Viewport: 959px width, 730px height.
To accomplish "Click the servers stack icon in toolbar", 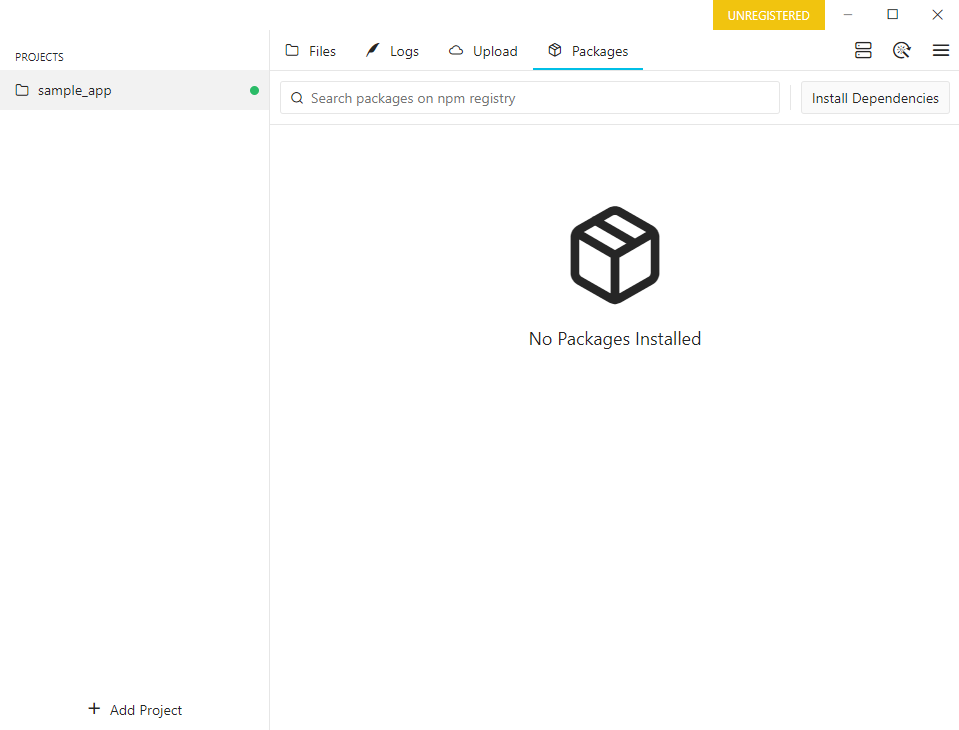I will 863,50.
